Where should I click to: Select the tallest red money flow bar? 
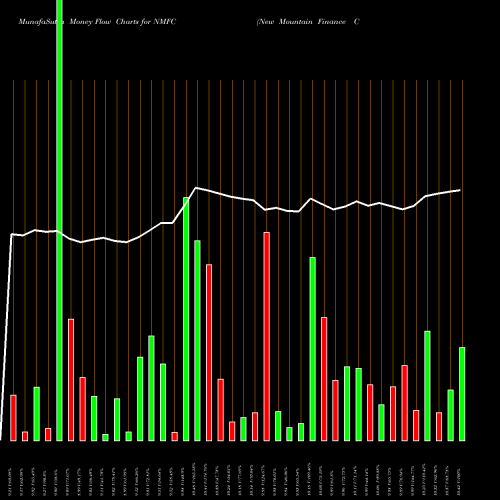click(x=267, y=337)
